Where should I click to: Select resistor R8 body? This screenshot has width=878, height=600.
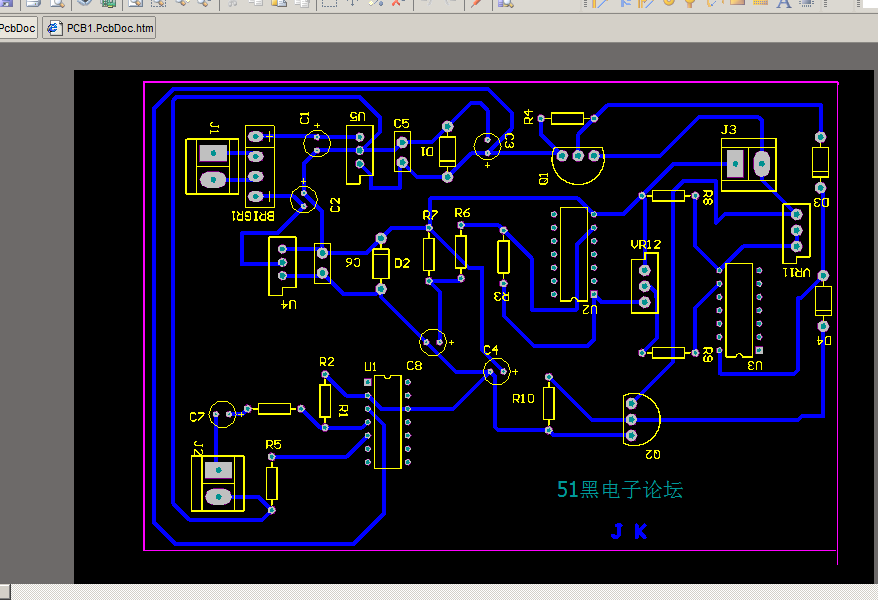click(x=669, y=195)
